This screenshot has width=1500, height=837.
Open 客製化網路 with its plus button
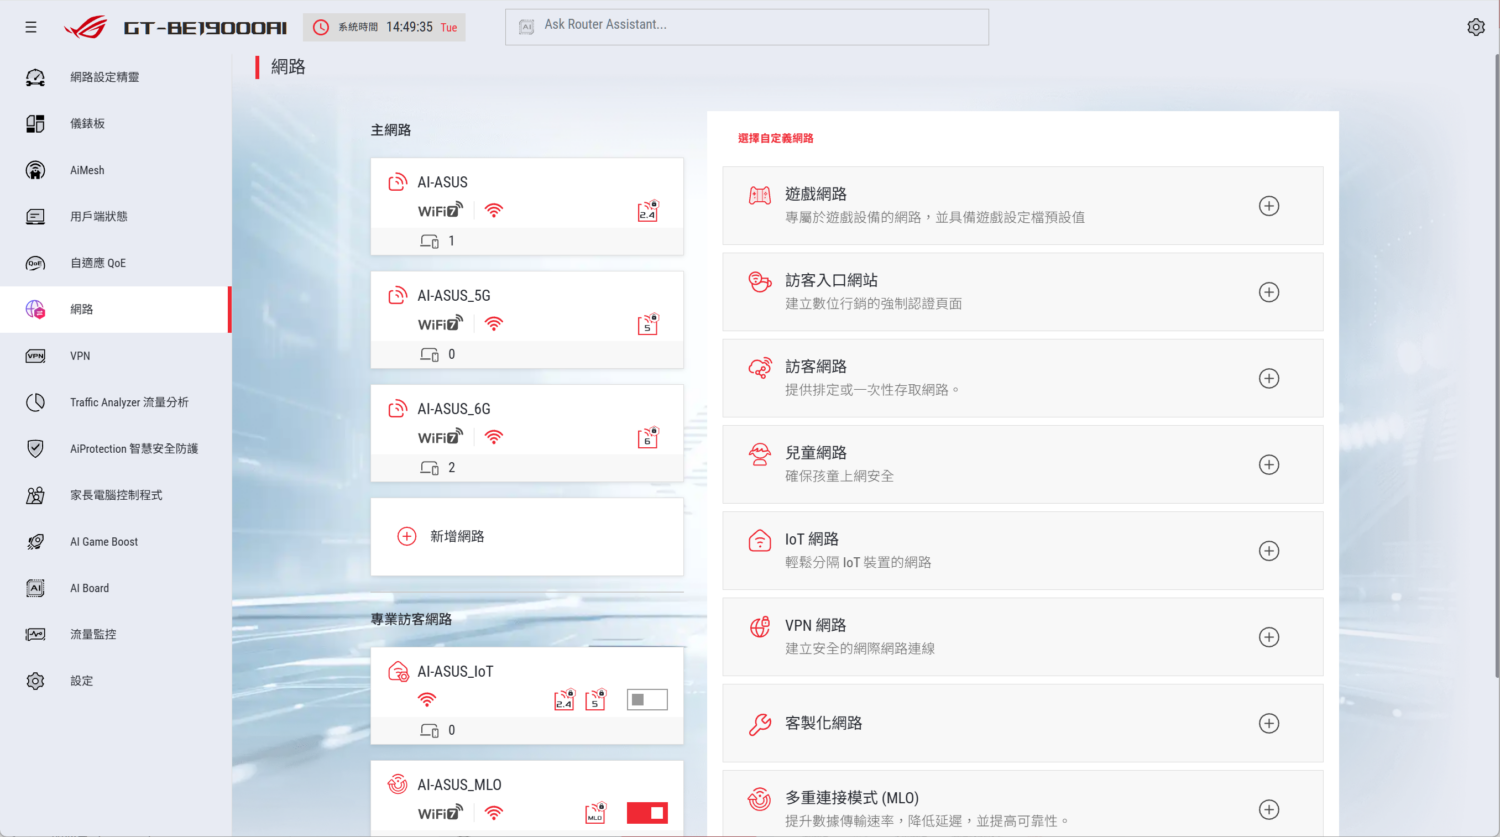point(1269,723)
